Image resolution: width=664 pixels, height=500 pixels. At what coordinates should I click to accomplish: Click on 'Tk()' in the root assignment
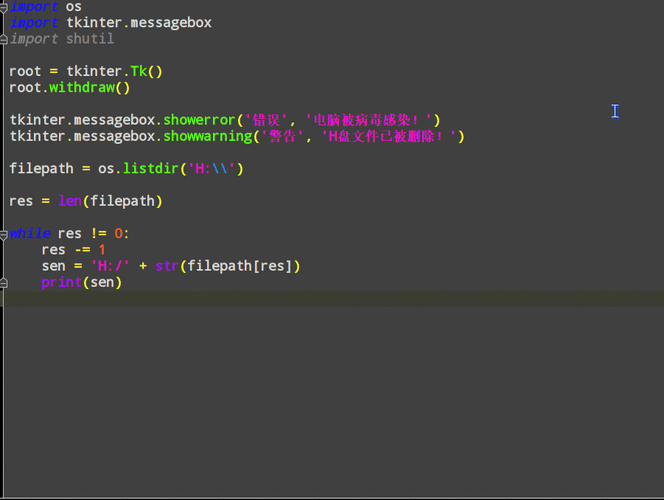146,71
